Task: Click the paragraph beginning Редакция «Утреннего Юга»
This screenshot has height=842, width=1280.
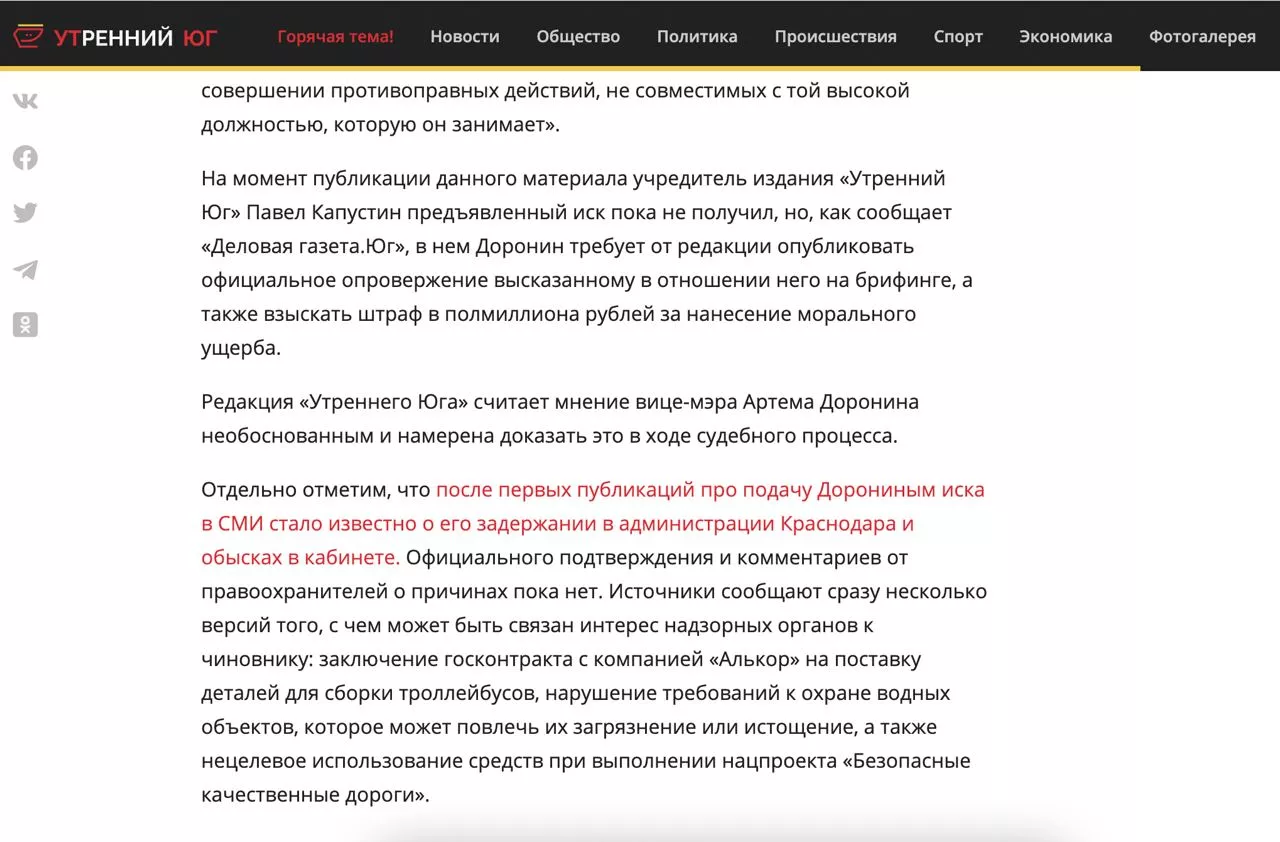Action: coord(560,419)
